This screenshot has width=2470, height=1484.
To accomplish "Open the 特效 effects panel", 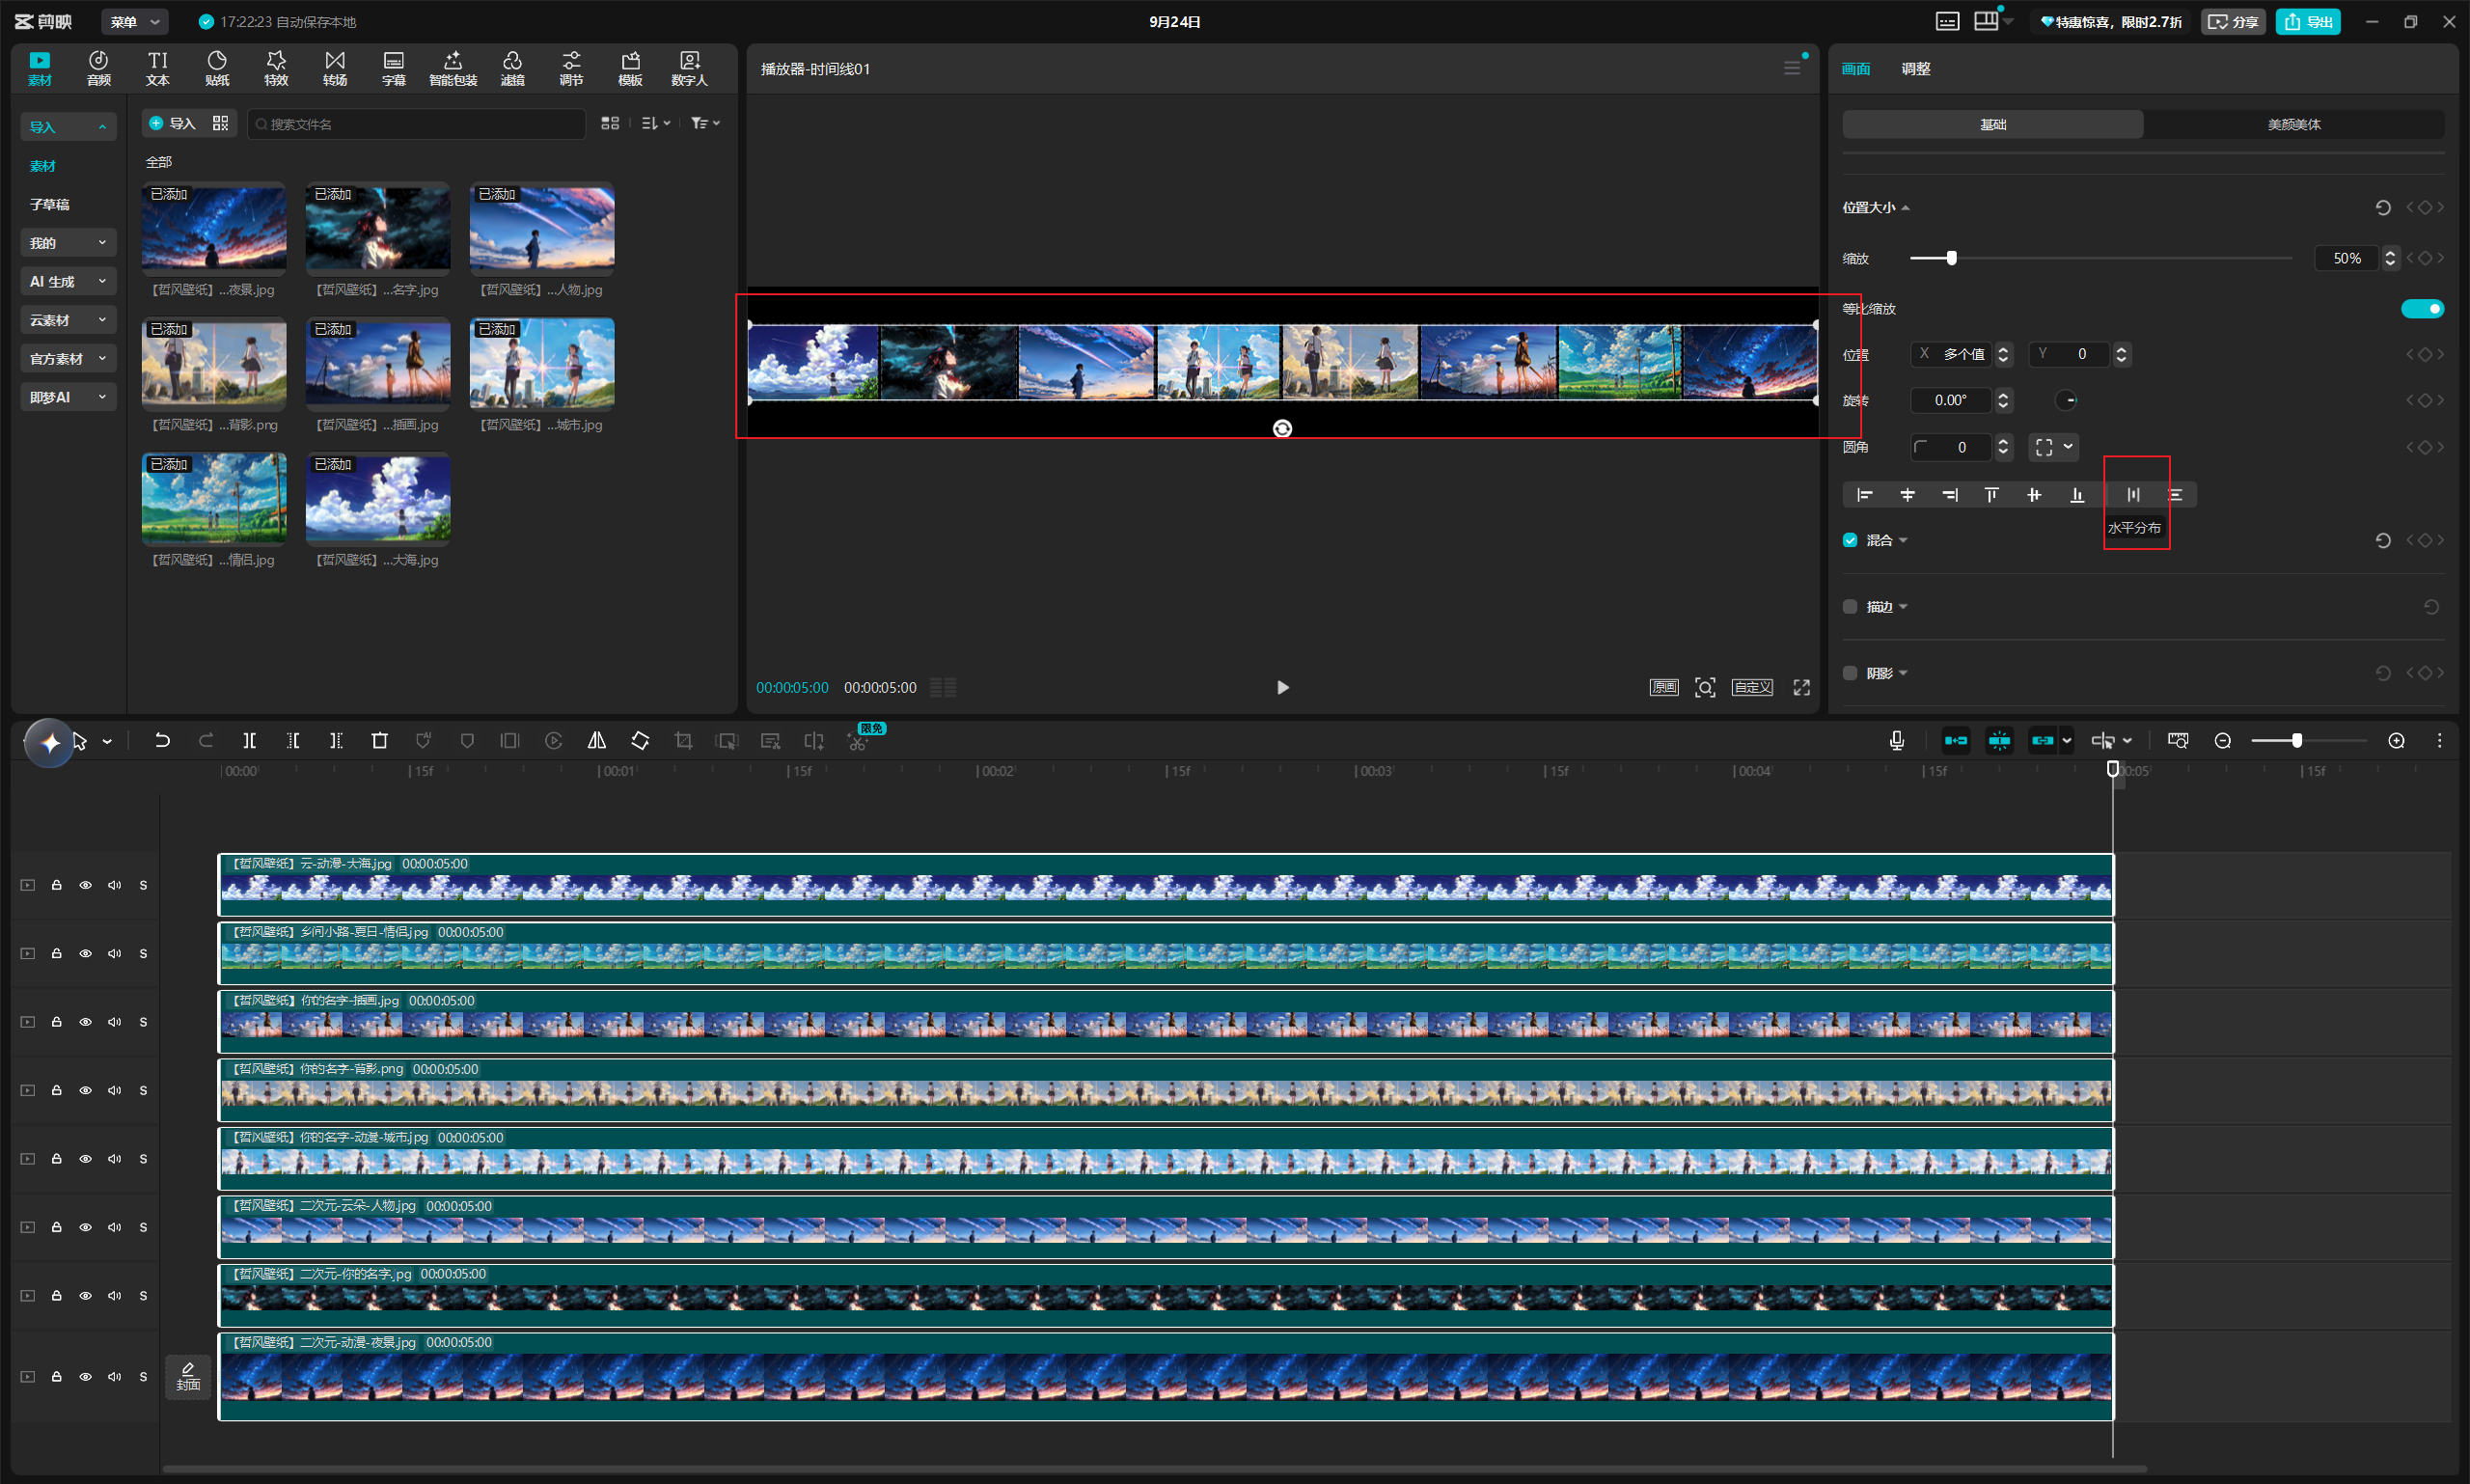I will pyautogui.click(x=276, y=68).
